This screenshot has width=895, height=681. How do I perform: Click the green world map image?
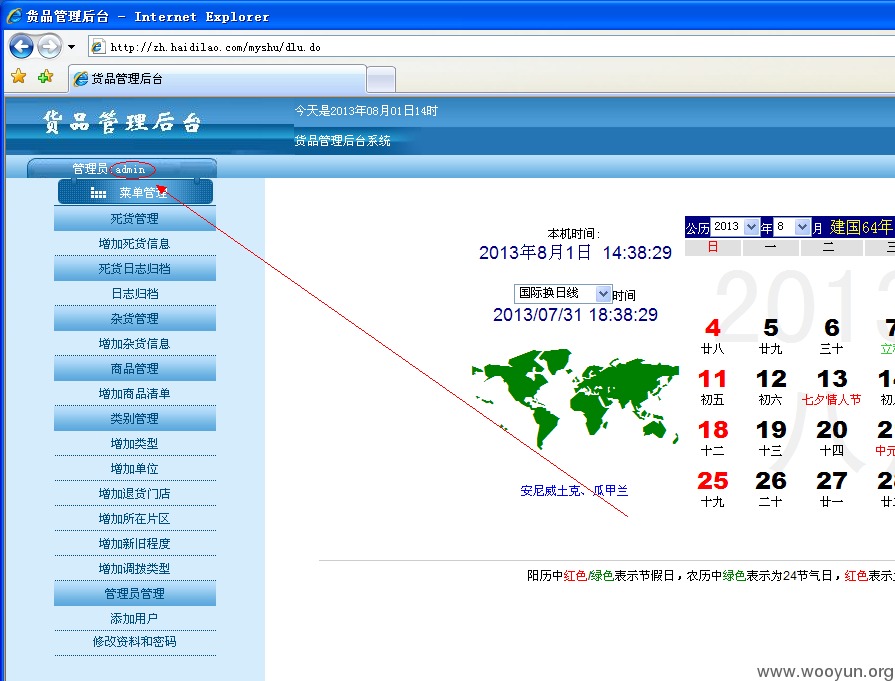tap(575, 398)
